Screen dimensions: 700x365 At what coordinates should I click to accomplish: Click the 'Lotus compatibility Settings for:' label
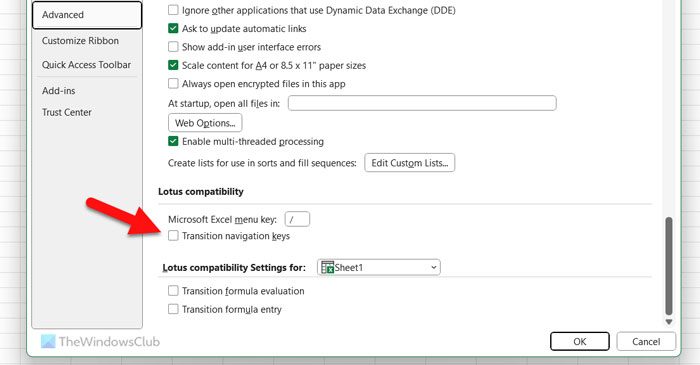pos(234,268)
